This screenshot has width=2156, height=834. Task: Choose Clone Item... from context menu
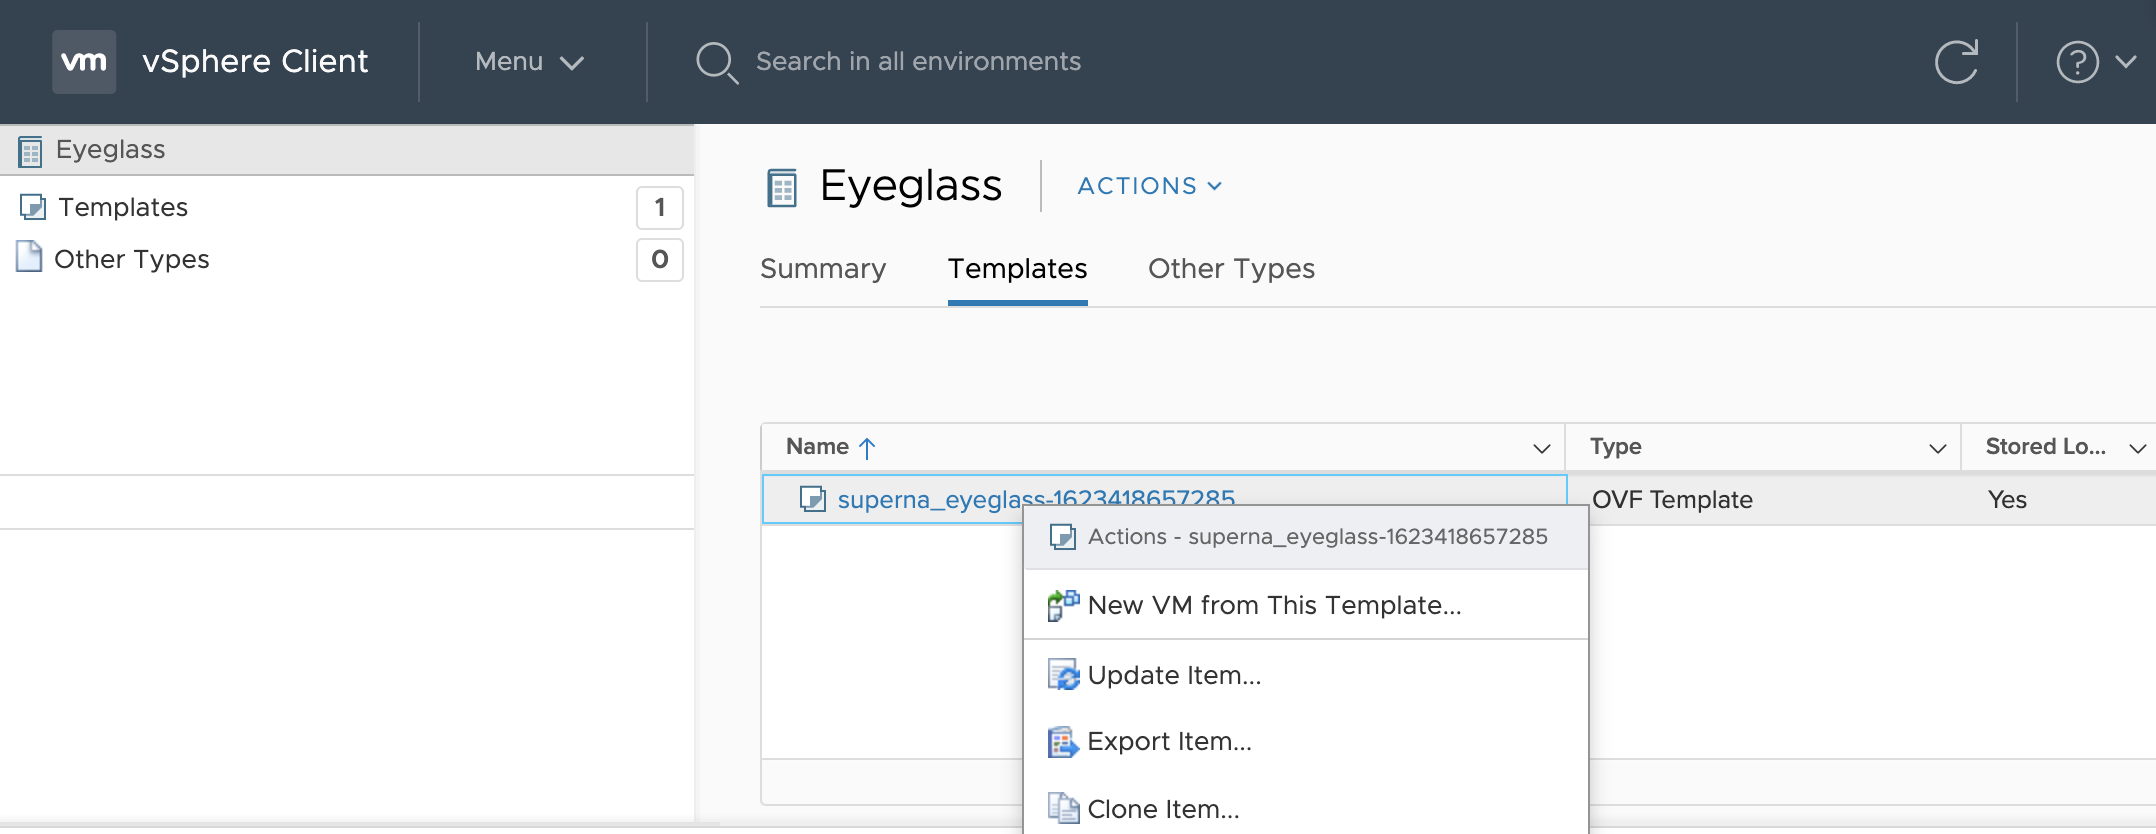click(x=1306, y=808)
